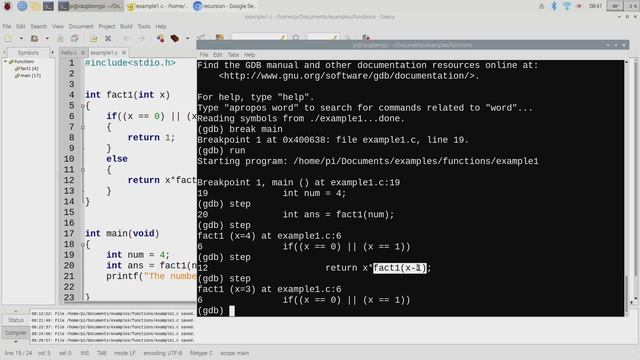Screen dimensions: 640x360
Task: Expand the Build dropdown arrow
Action: 187,38
